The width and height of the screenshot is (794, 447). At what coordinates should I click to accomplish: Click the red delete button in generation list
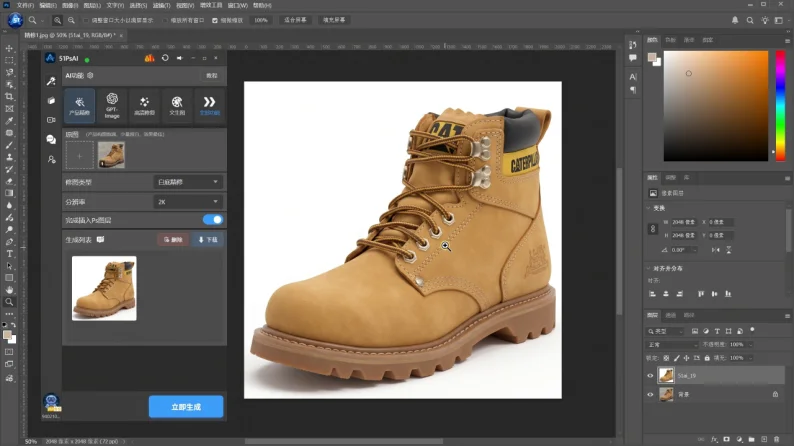(x=173, y=239)
